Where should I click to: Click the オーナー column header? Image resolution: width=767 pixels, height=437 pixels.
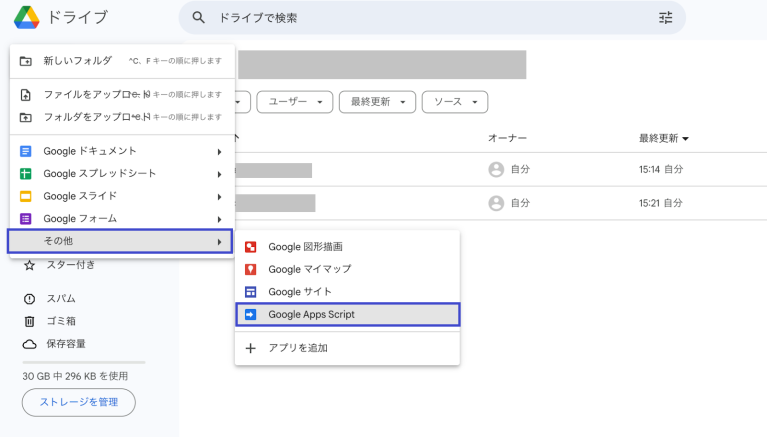(507, 138)
